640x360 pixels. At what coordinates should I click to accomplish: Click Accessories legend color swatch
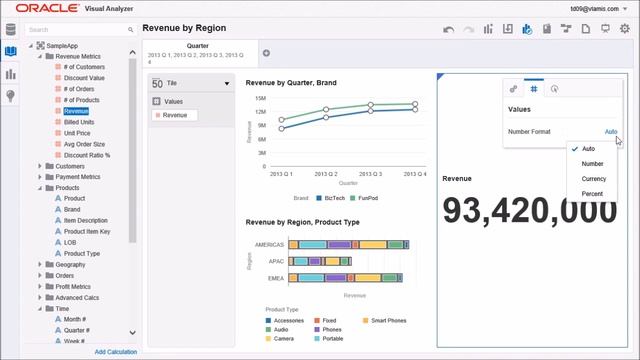268,320
